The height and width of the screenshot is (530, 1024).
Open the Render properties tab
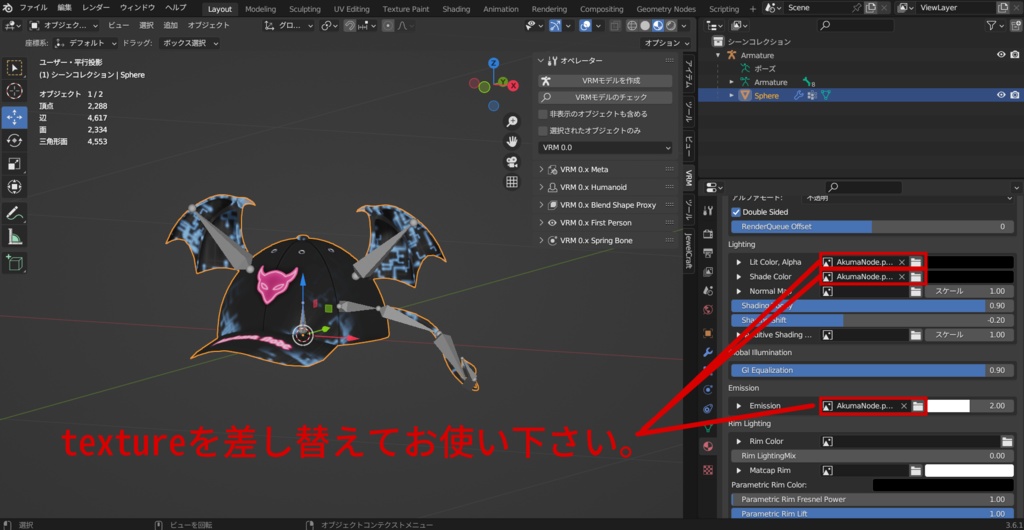point(708,234)
